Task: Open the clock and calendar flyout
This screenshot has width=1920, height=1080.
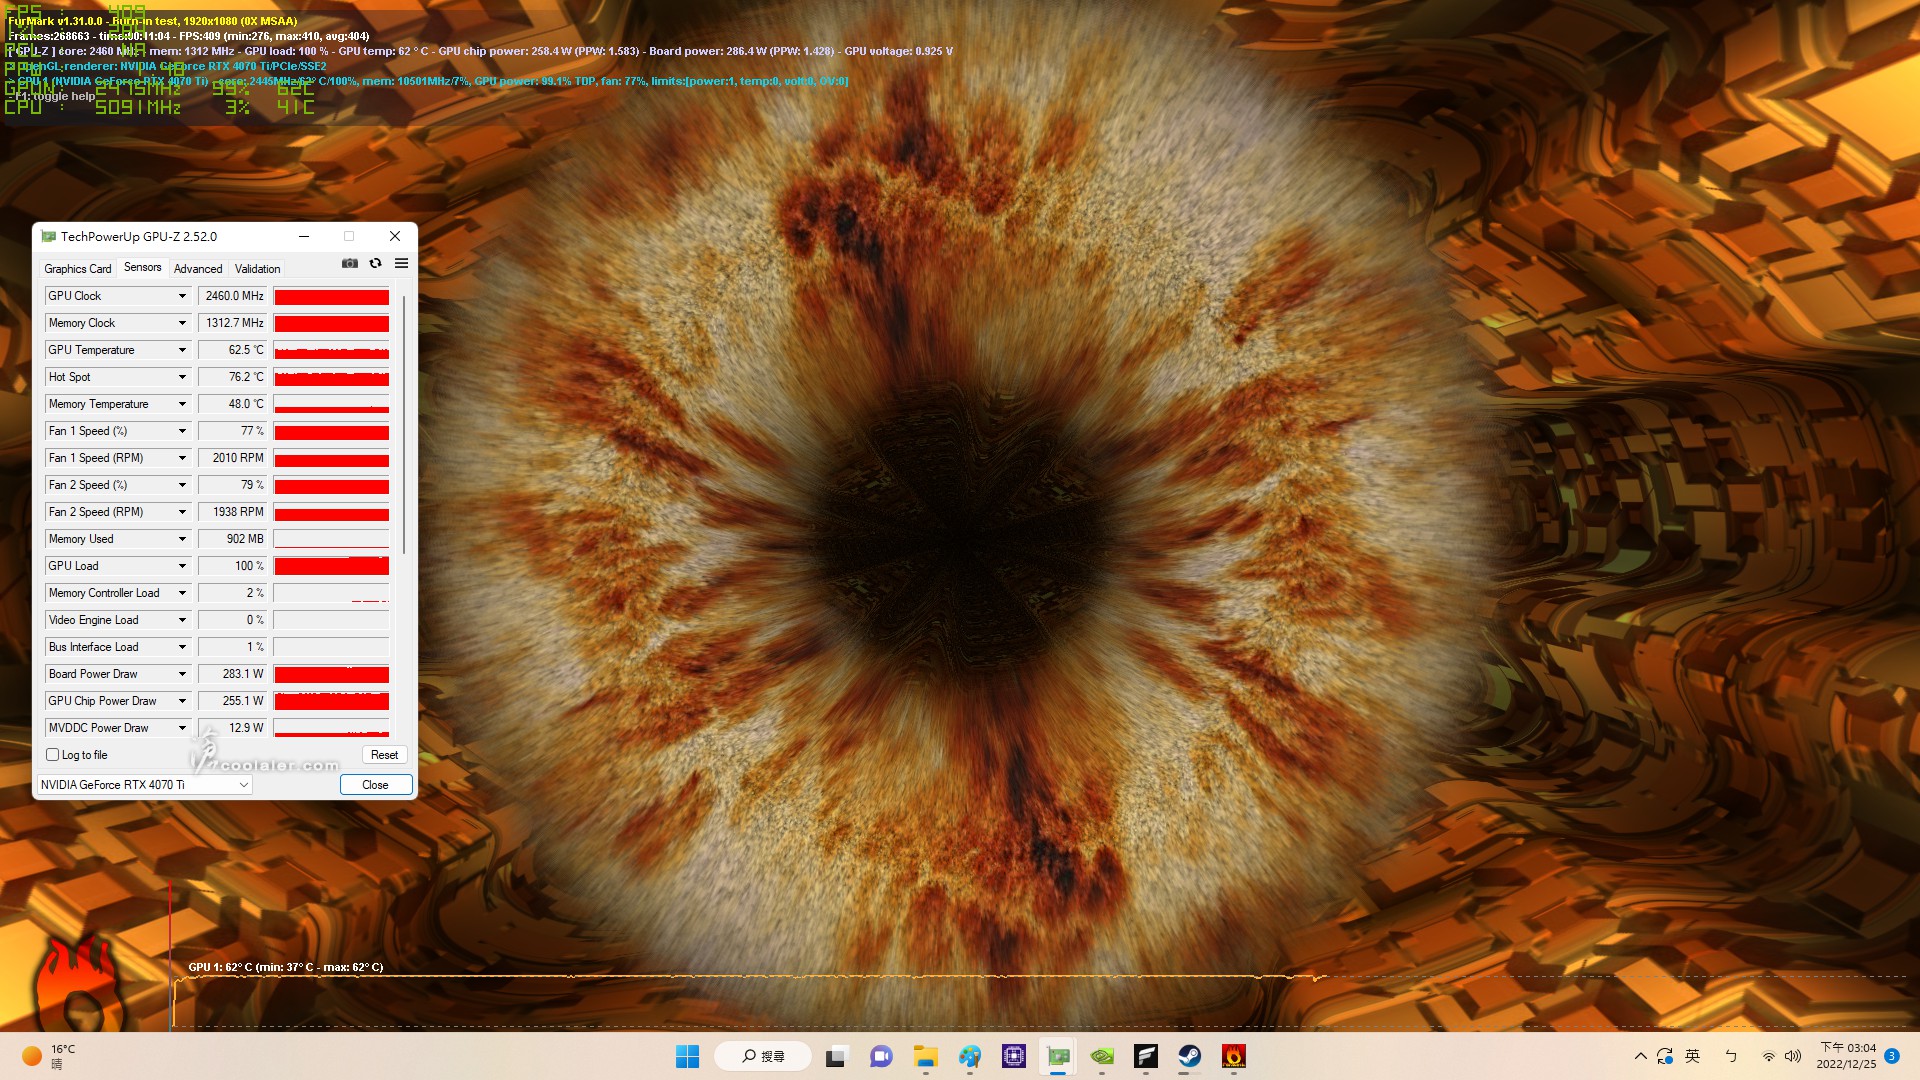Action: click(1847, 1056)
